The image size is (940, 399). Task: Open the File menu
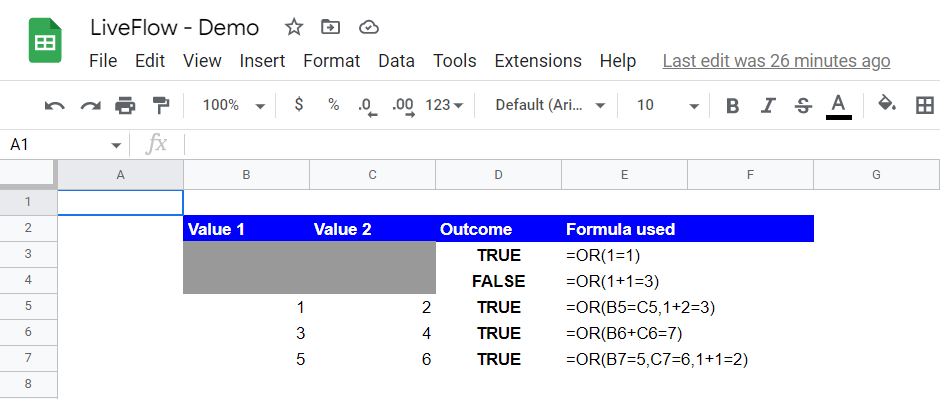(x=103, y=61)
